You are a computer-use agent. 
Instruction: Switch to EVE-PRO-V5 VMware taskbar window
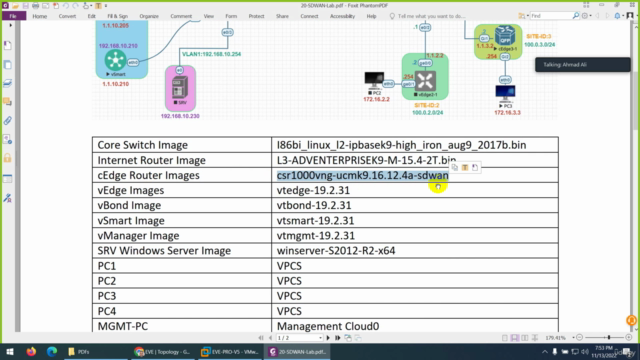click(x=230, y=351)
